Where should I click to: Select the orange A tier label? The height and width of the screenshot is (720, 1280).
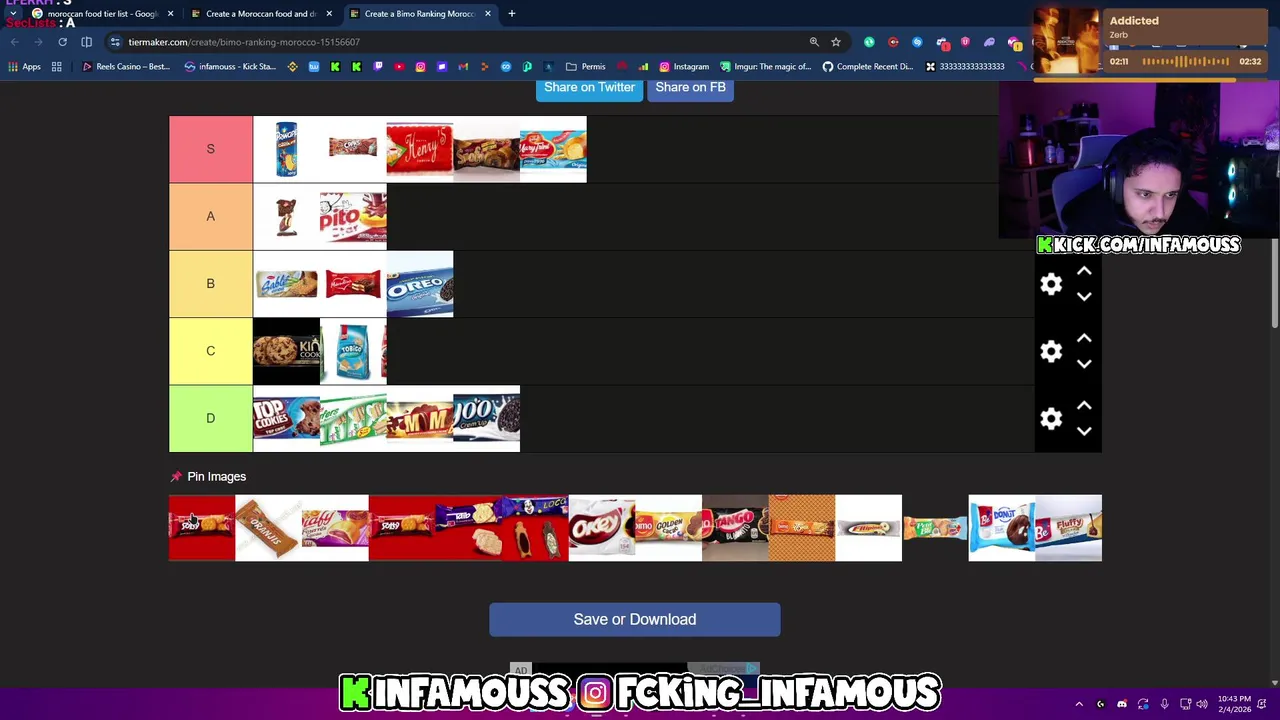(x=210, y=216)
